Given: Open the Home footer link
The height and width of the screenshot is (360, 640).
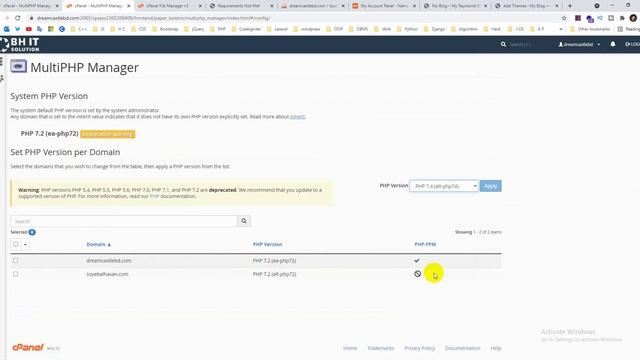Looking at the screenshot, I should tap(350, 348).
